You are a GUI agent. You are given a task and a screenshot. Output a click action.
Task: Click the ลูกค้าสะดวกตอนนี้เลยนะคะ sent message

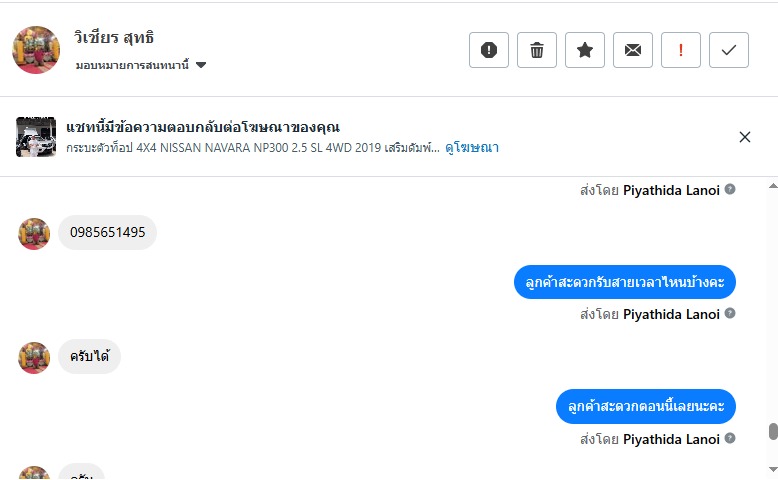click(x=646, y=406)
